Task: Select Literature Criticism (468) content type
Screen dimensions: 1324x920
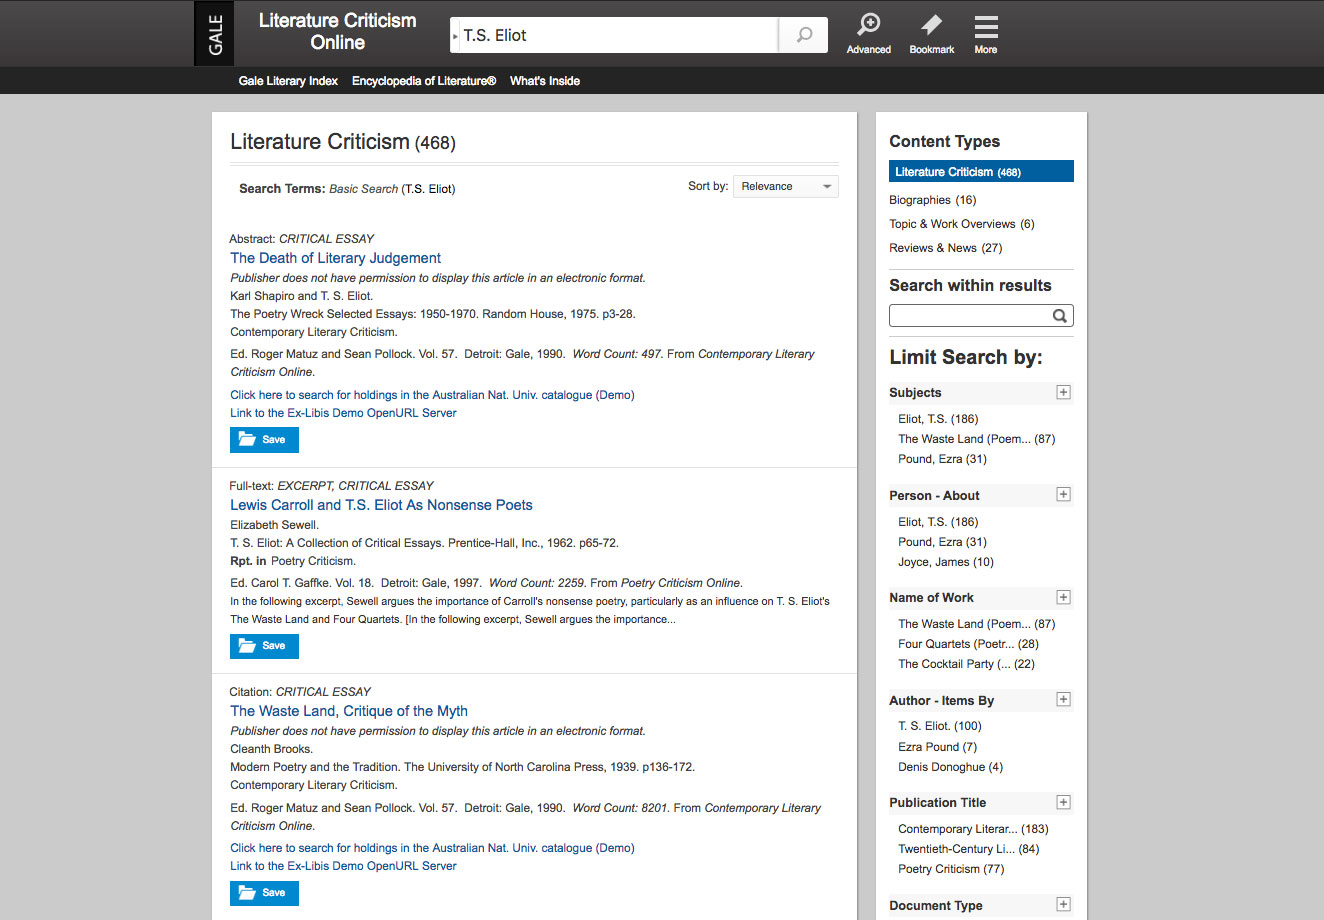Action: click(x=981, y=172)
